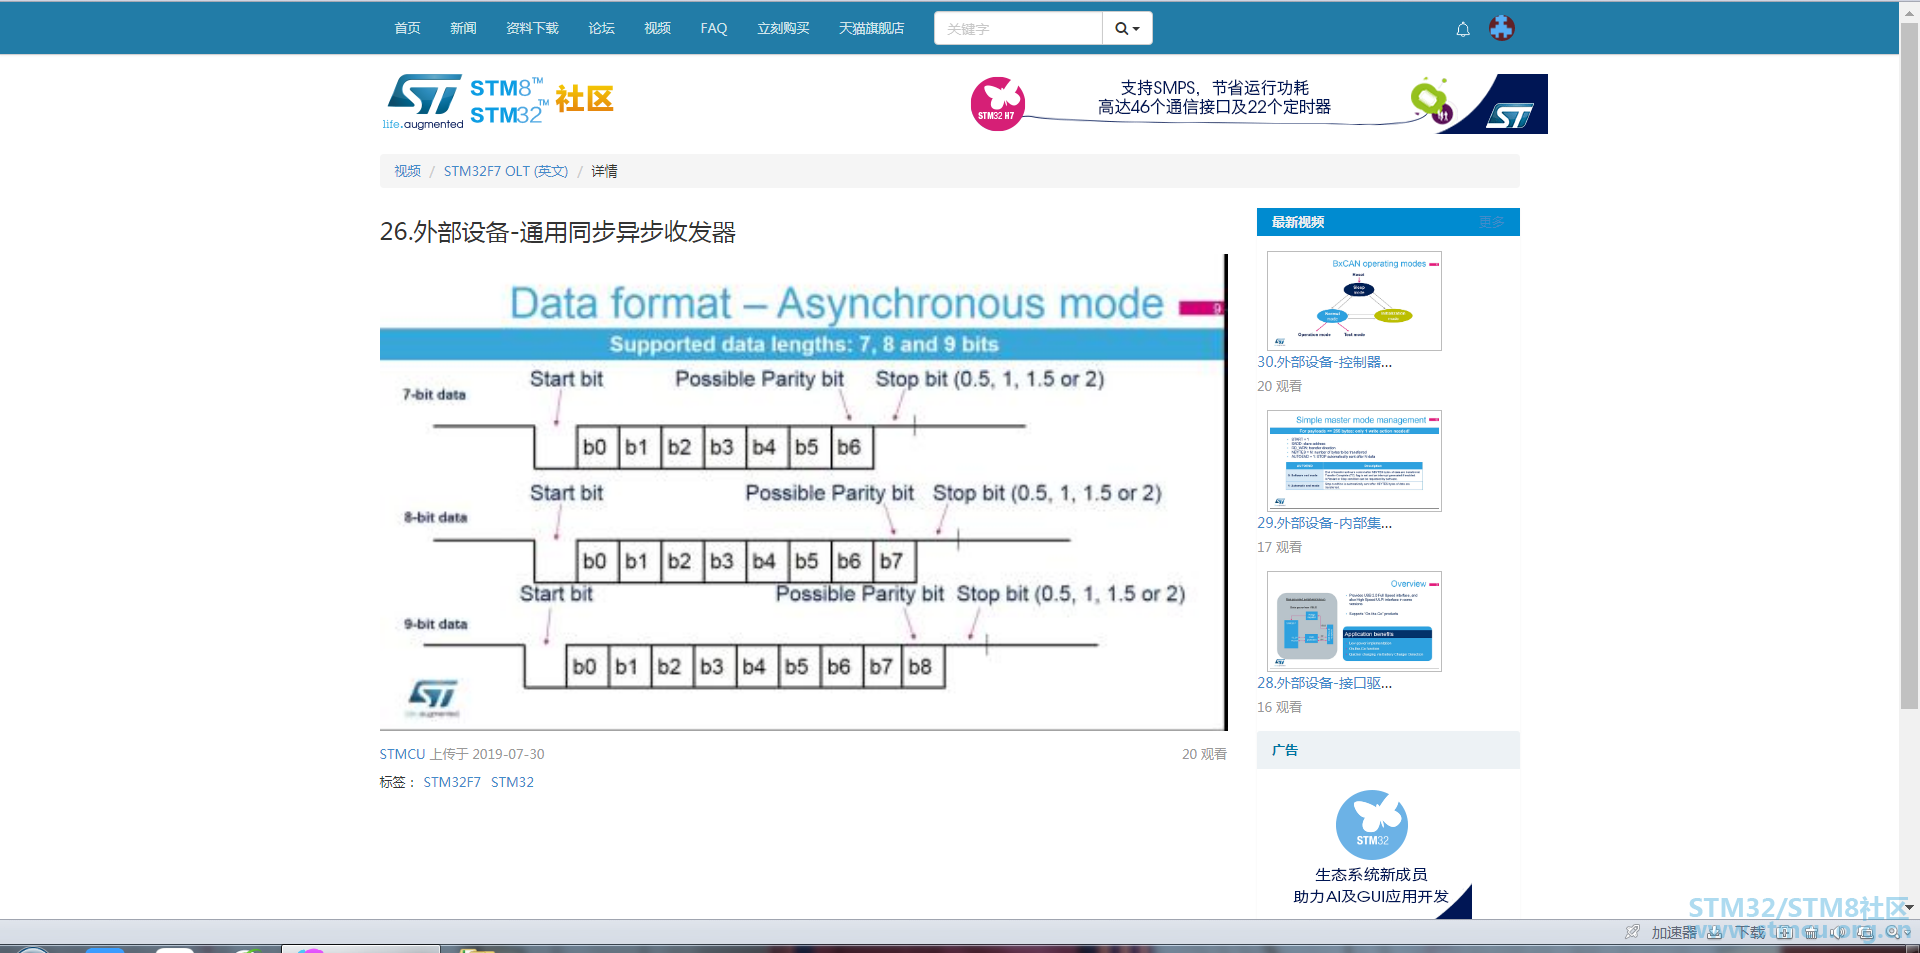Select the STM32F7 tag

click(452, 782)
